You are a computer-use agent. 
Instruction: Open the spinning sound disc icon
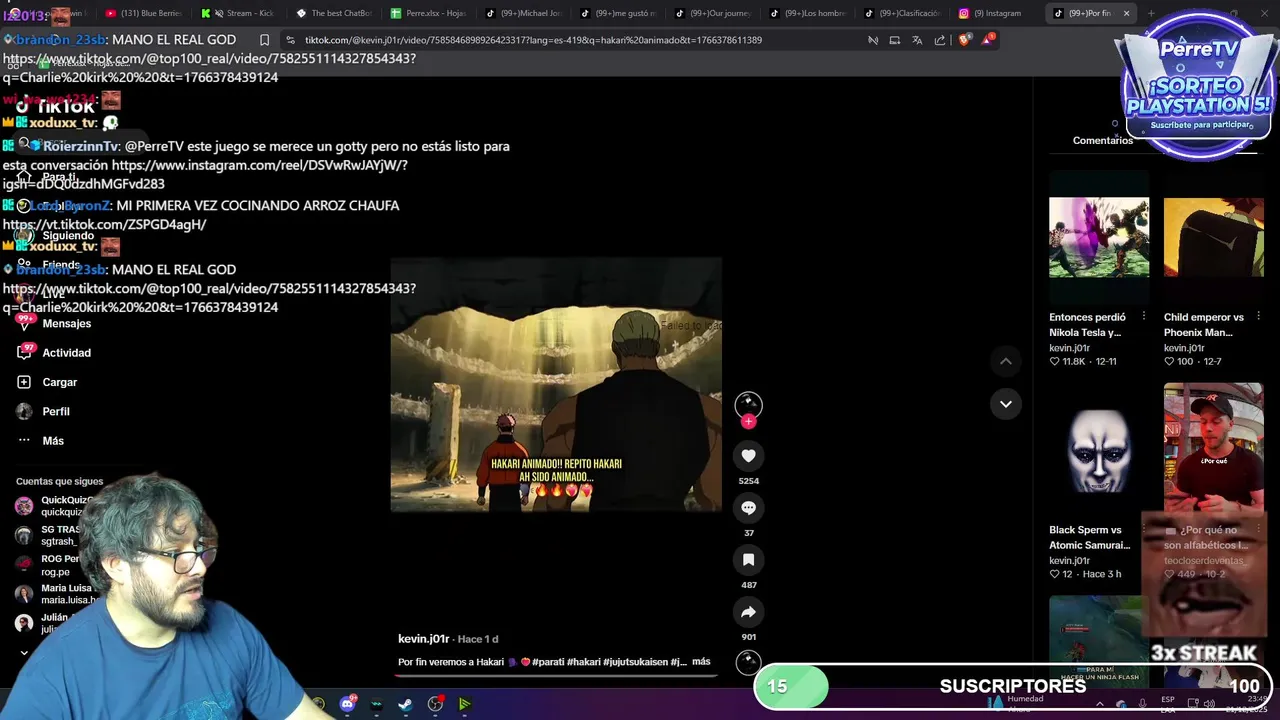[x=748, y=661]
